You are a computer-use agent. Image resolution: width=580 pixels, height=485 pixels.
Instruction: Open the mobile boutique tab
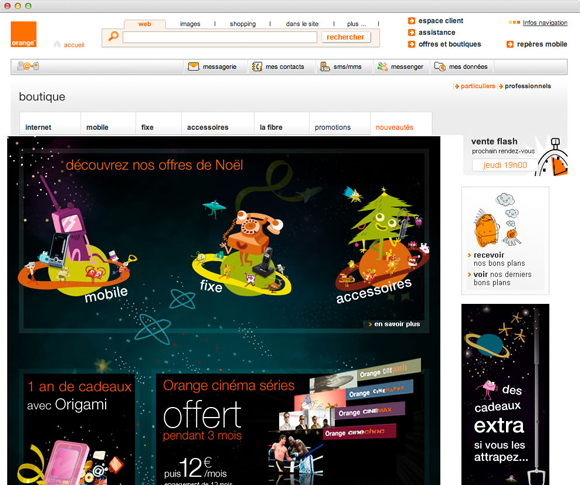click(x=108, y=124)
